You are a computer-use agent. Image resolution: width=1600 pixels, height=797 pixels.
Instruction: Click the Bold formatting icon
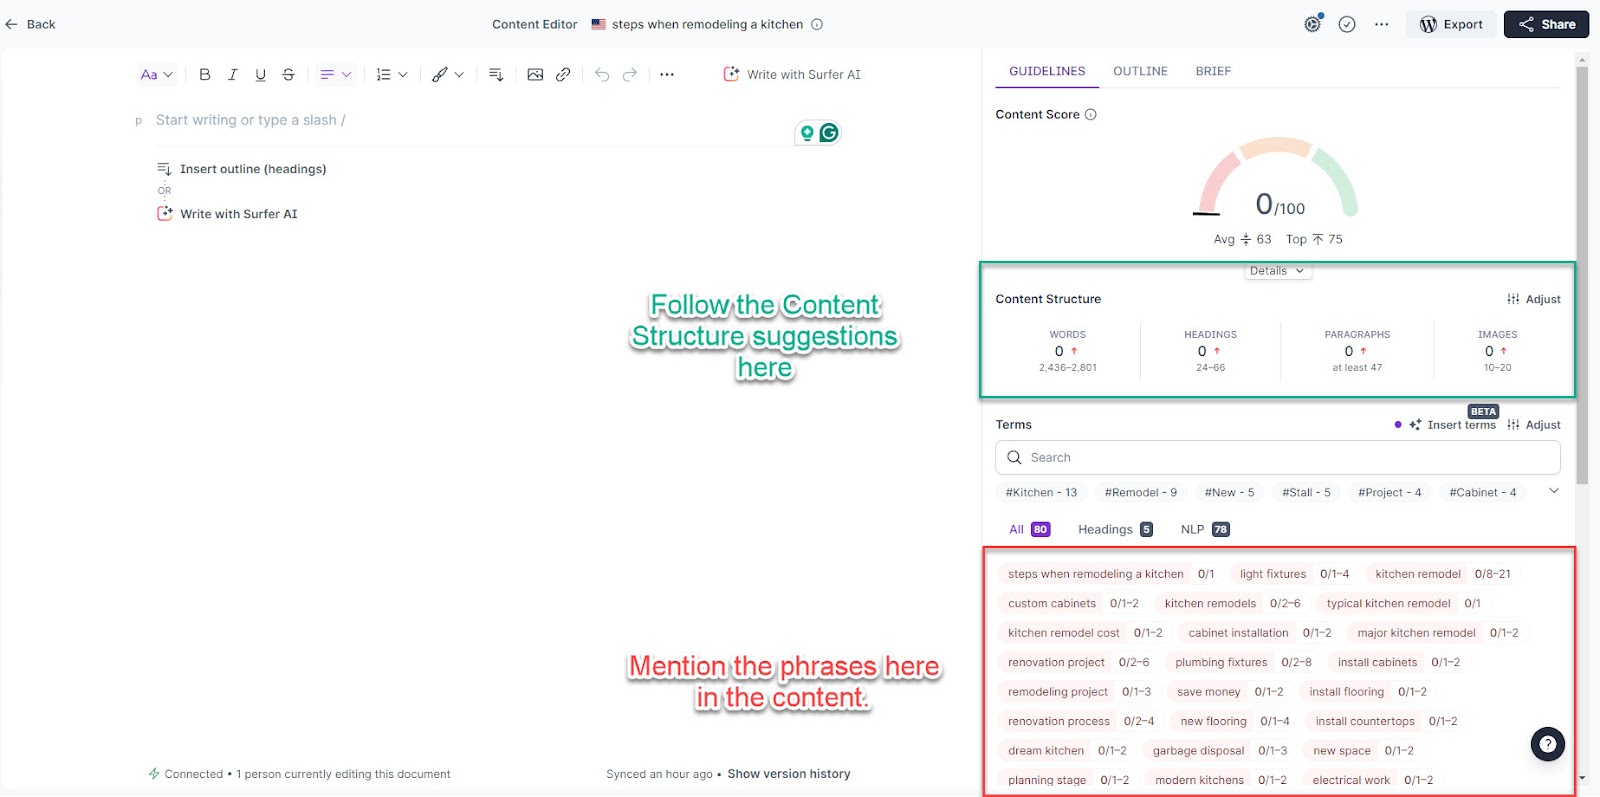pyautogui.click(x=205, y=74)
